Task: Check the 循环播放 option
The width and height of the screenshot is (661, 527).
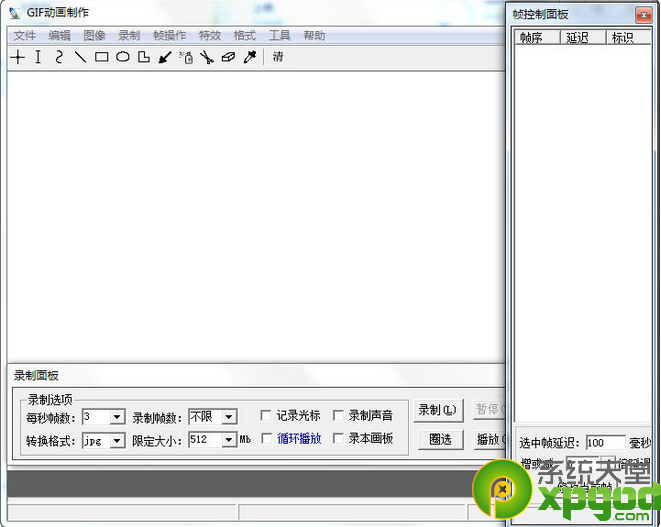Action: [266, 439]
